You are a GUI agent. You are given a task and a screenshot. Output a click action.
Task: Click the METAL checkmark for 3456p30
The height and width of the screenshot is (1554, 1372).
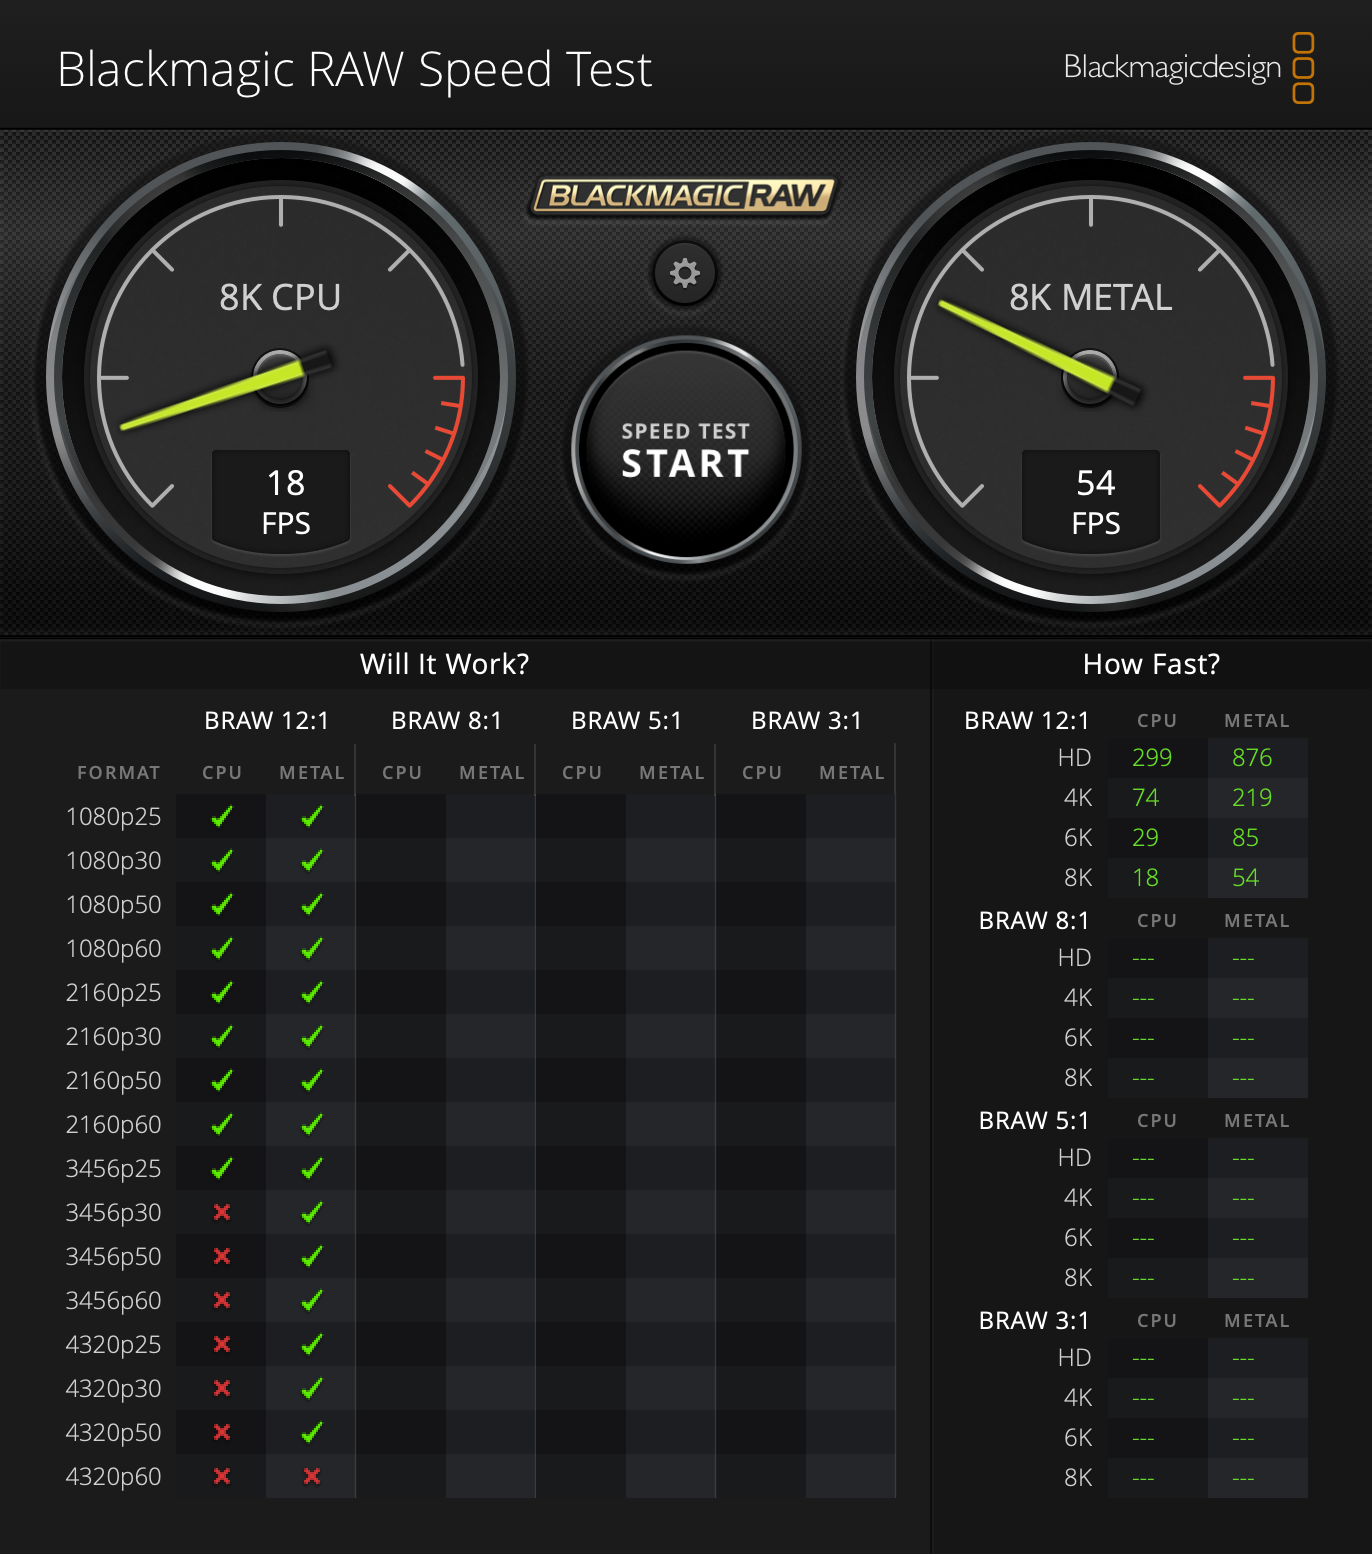point(312,1212)
